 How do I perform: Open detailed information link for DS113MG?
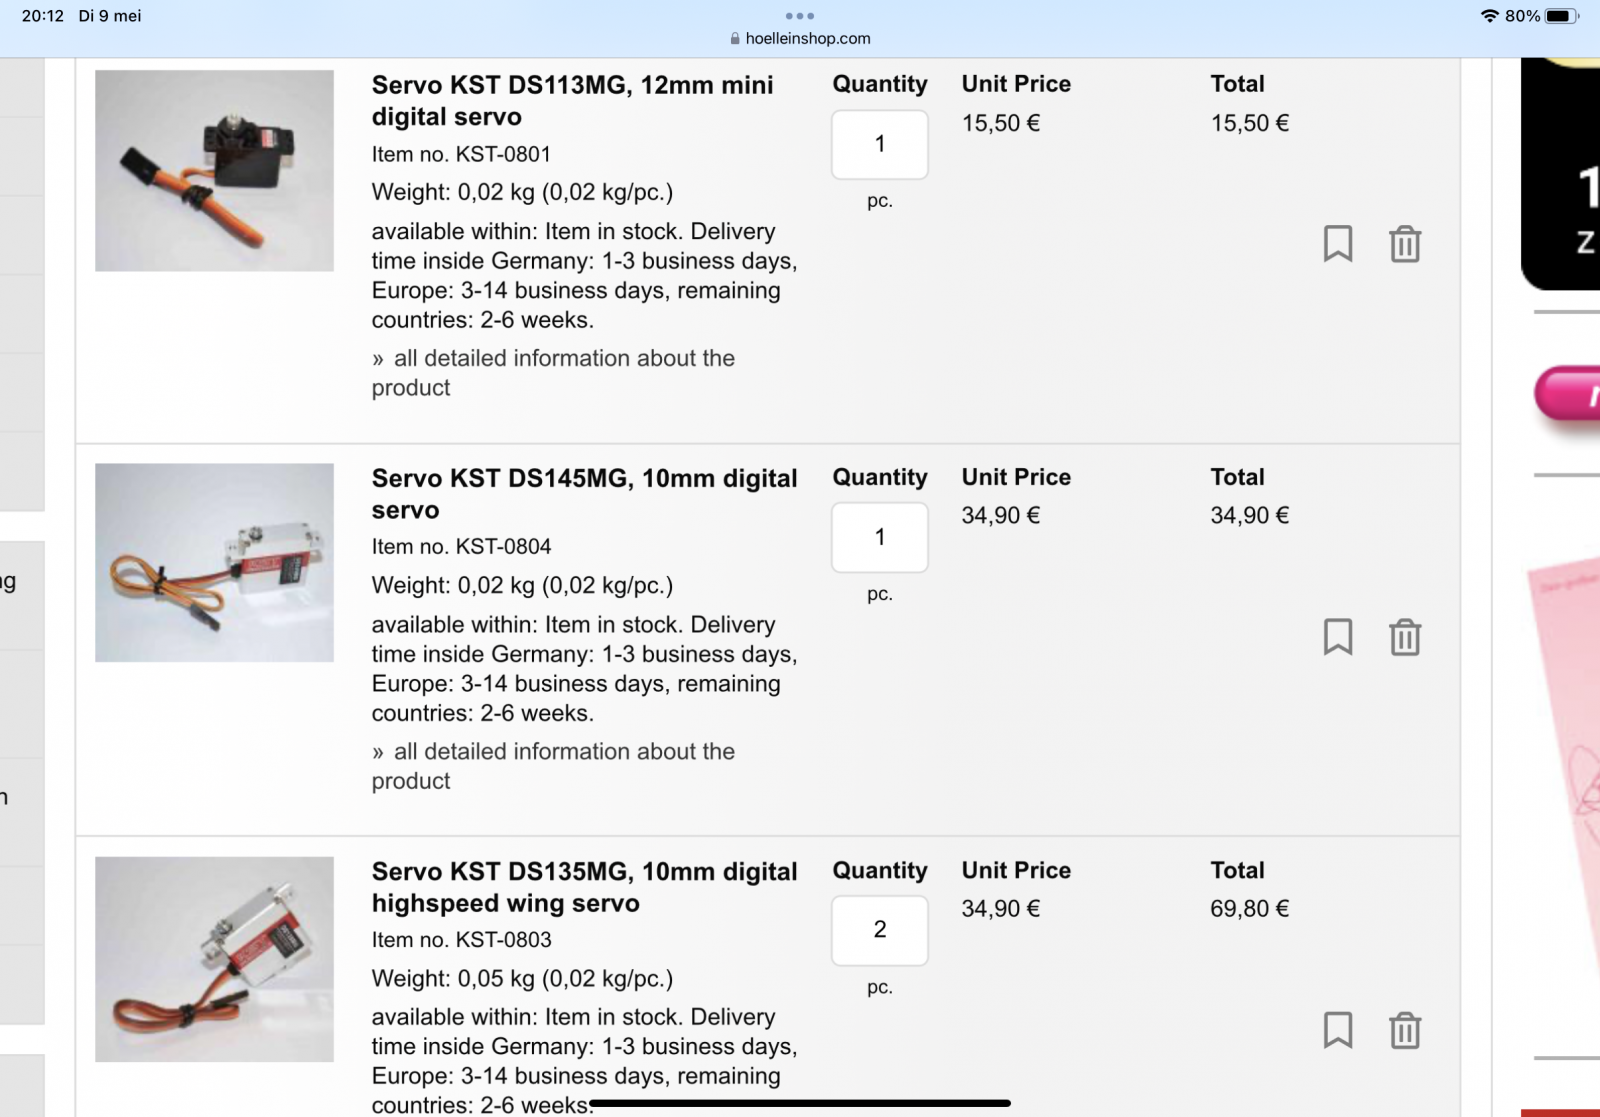(x=554, y=373)
